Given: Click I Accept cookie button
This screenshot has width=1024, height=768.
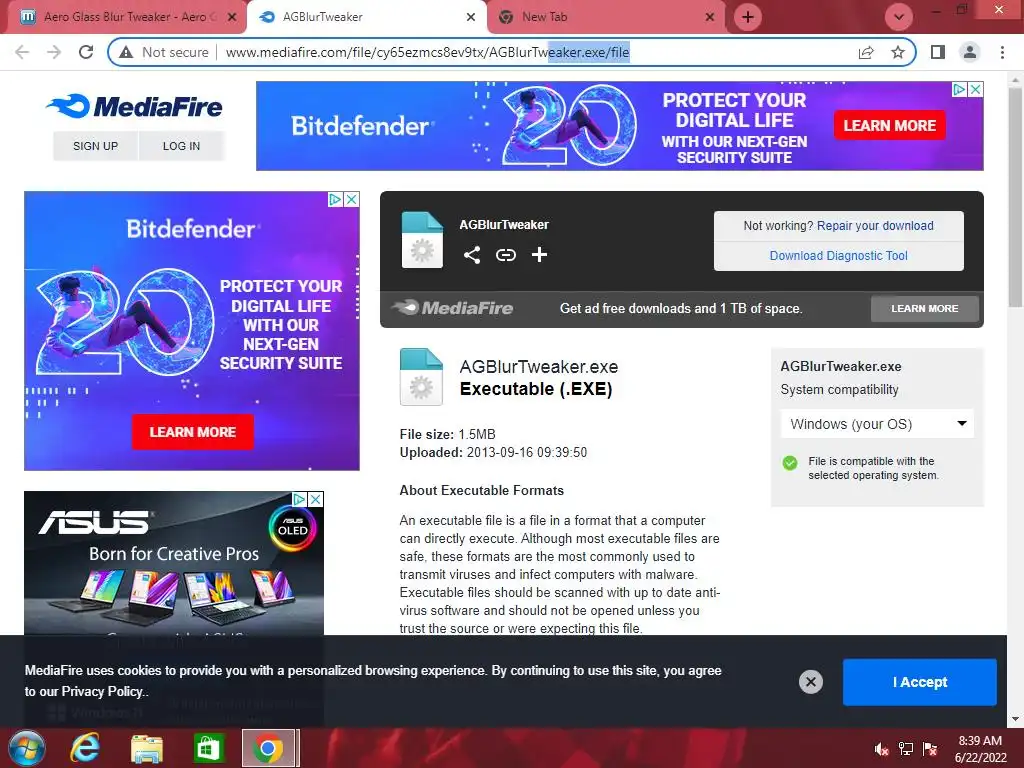Looking at the screenshot, I should coord(920,682).
